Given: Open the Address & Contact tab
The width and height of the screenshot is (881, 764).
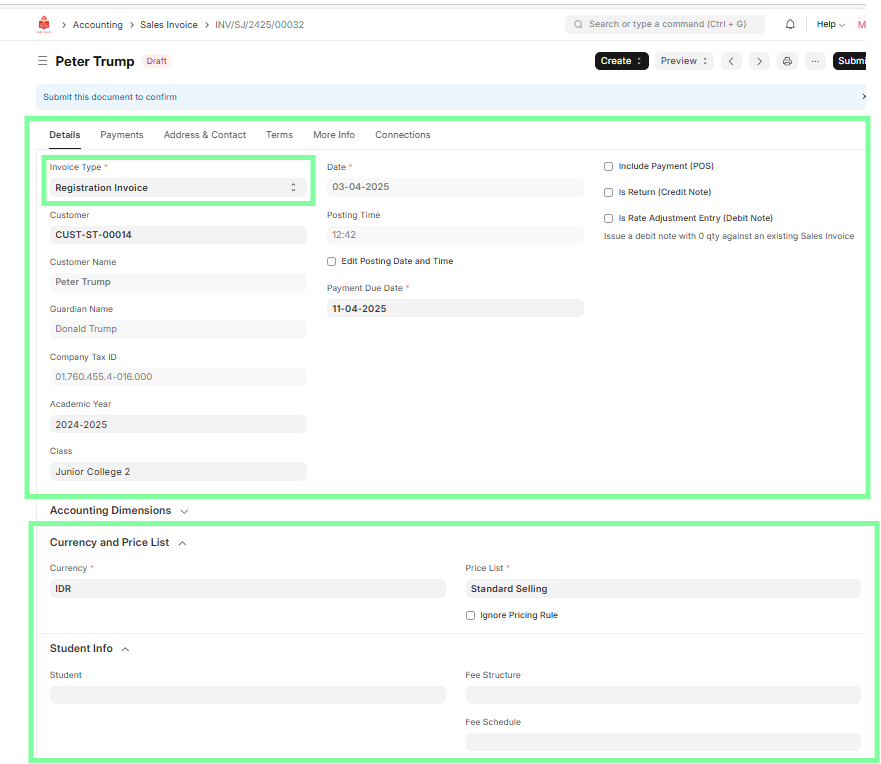Looking at the screenshot, I should tap(204, 135).
